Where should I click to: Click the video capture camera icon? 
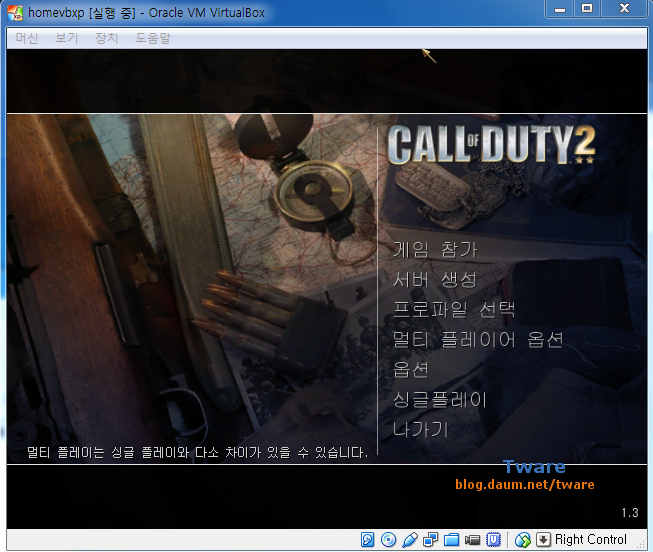(472, 540)
